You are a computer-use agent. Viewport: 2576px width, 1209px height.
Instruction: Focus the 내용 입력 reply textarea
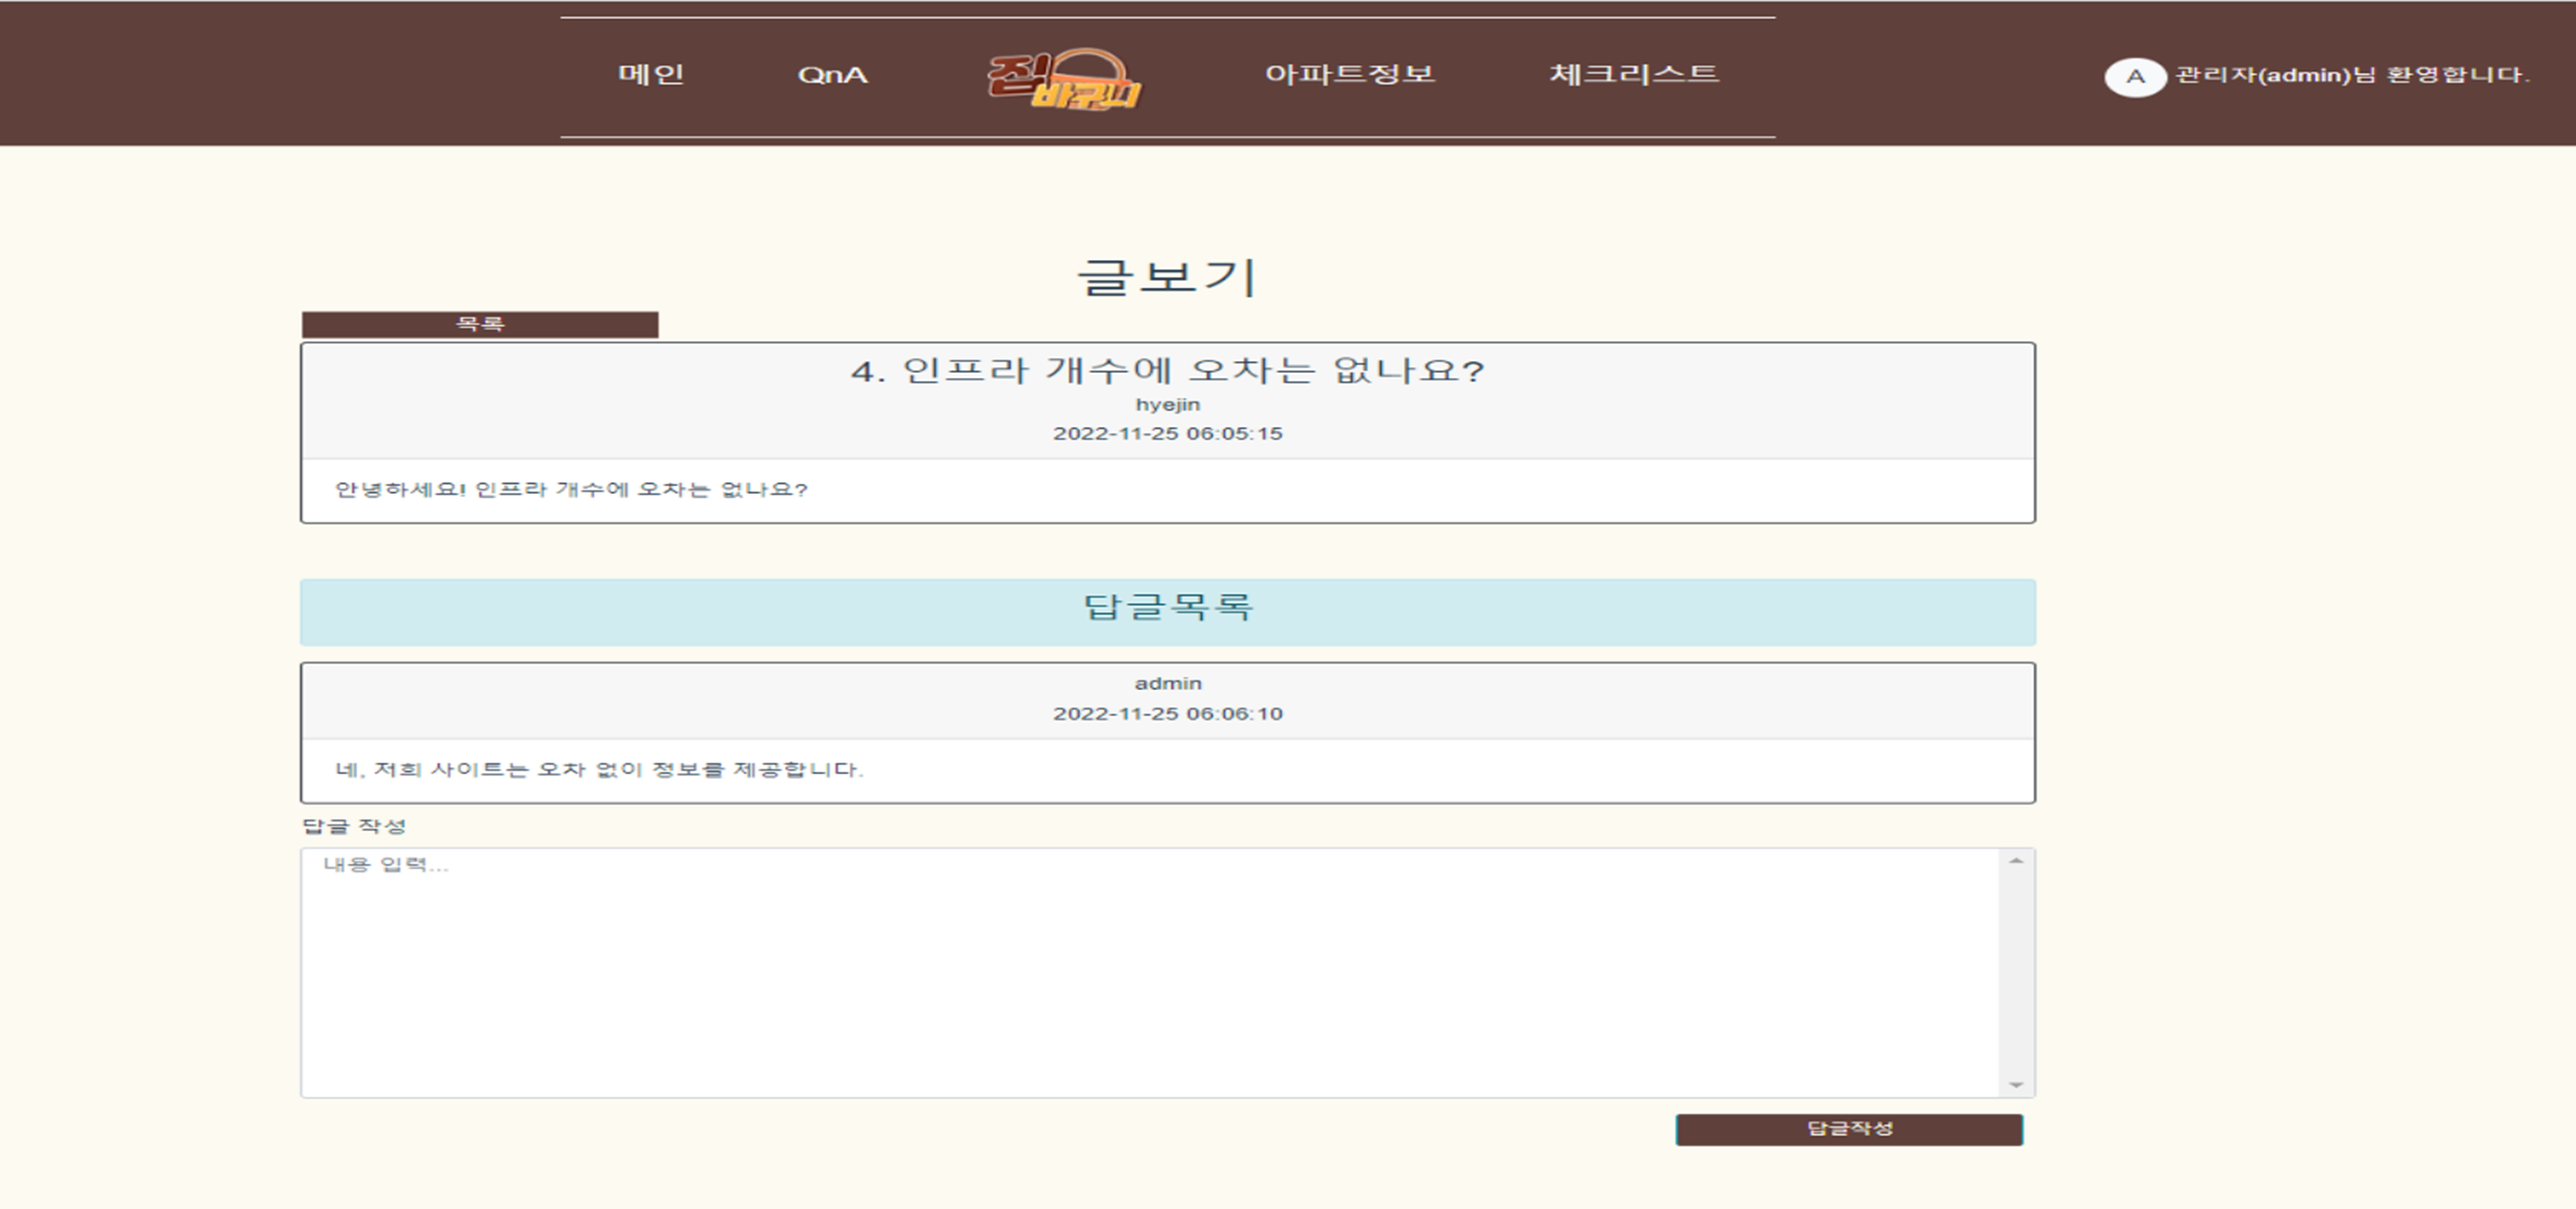pyautogui.click(x=1150, y=972)
